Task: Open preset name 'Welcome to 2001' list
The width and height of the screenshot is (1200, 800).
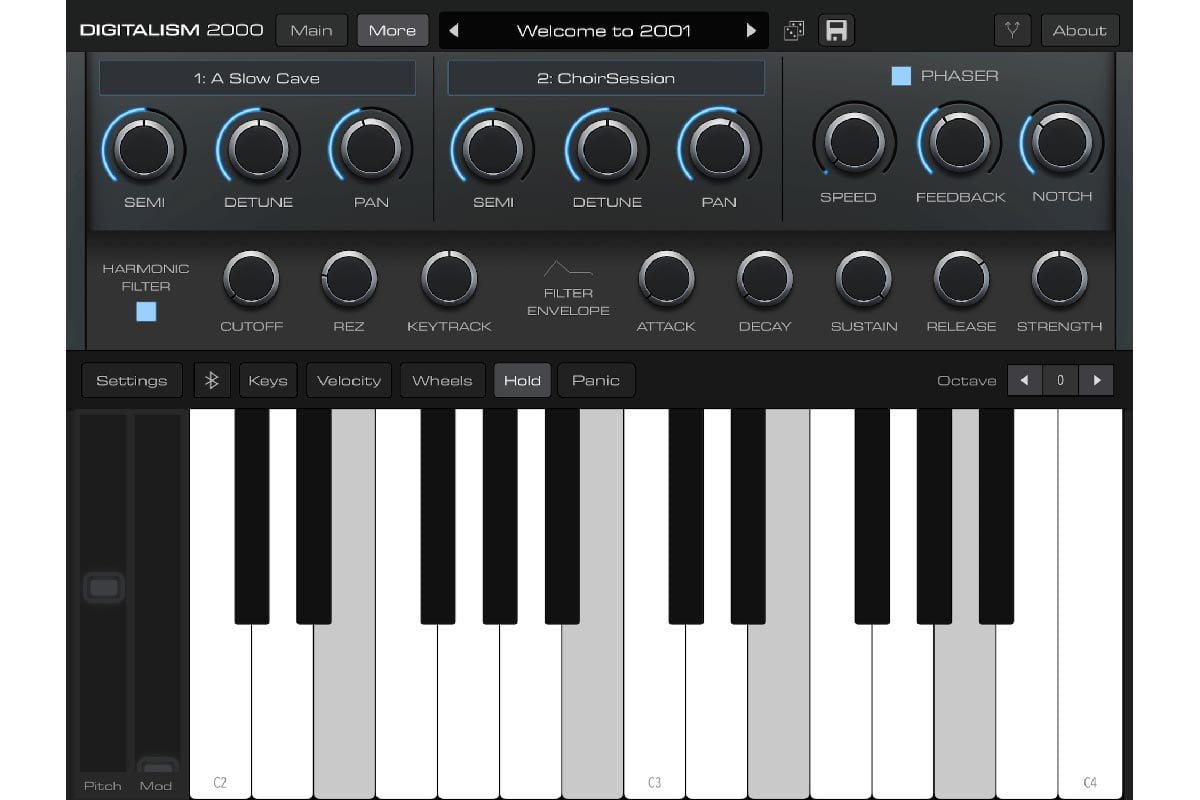Action: click(603, 30)
